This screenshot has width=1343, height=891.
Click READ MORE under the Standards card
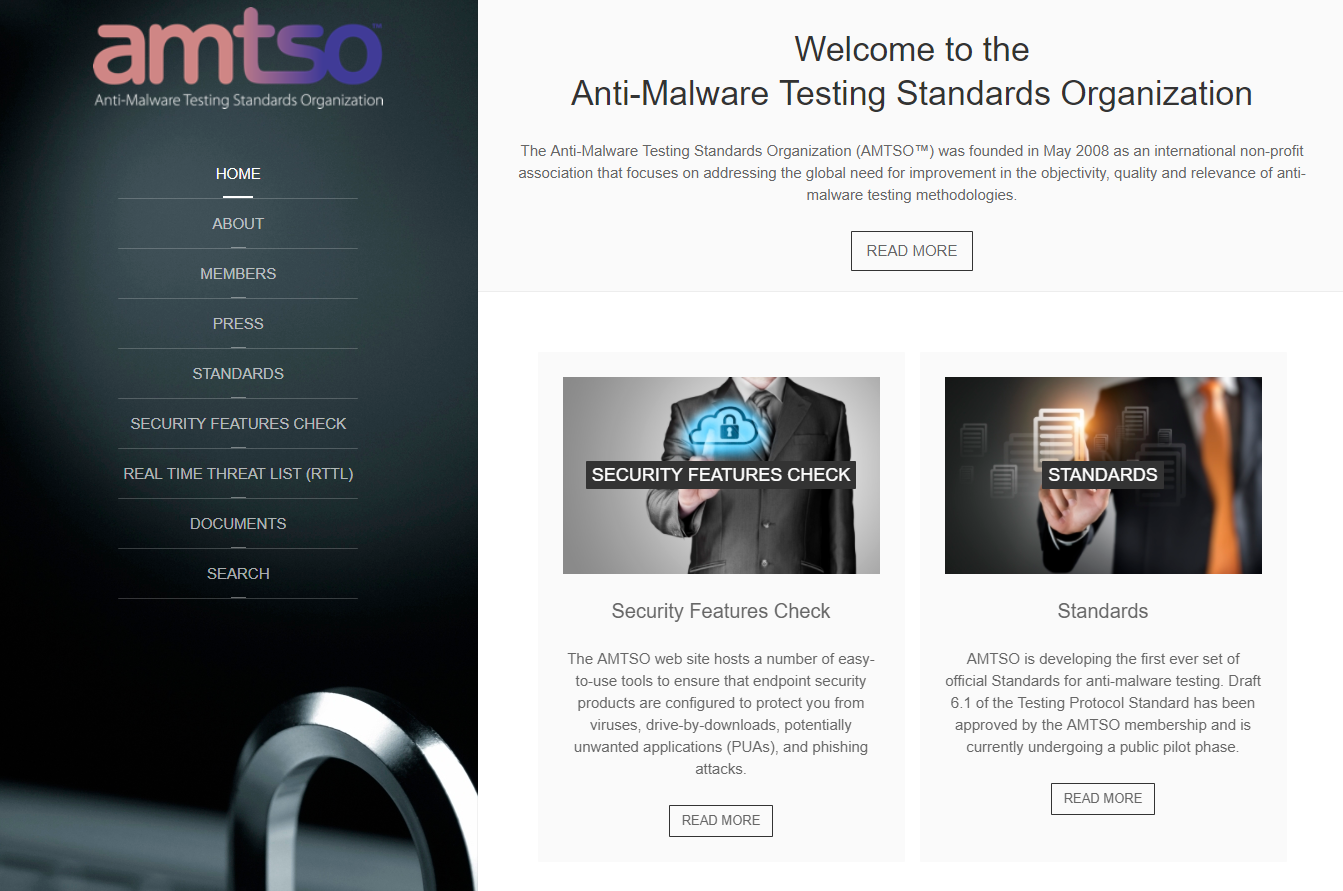[1102, 798]
